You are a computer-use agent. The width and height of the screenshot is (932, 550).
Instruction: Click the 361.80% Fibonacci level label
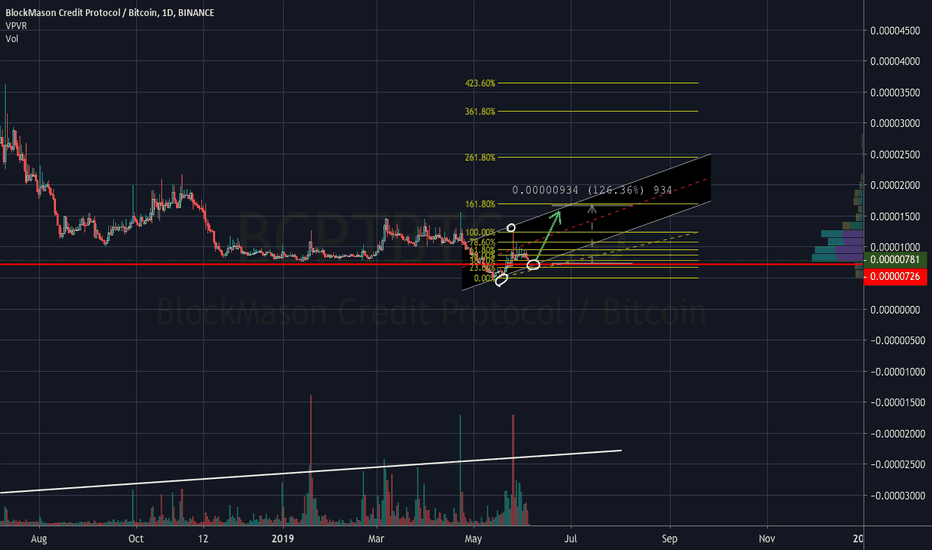point(480,111)
